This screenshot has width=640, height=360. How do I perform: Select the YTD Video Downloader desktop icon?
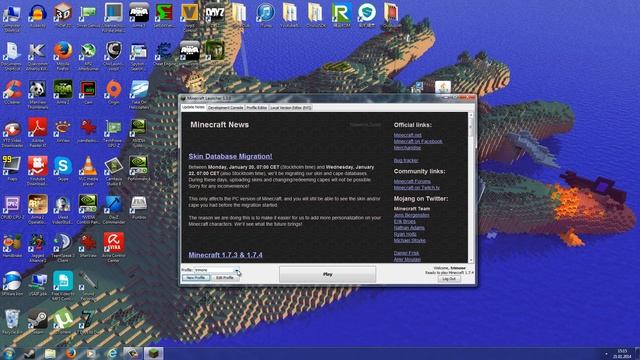tap(12, 132)
